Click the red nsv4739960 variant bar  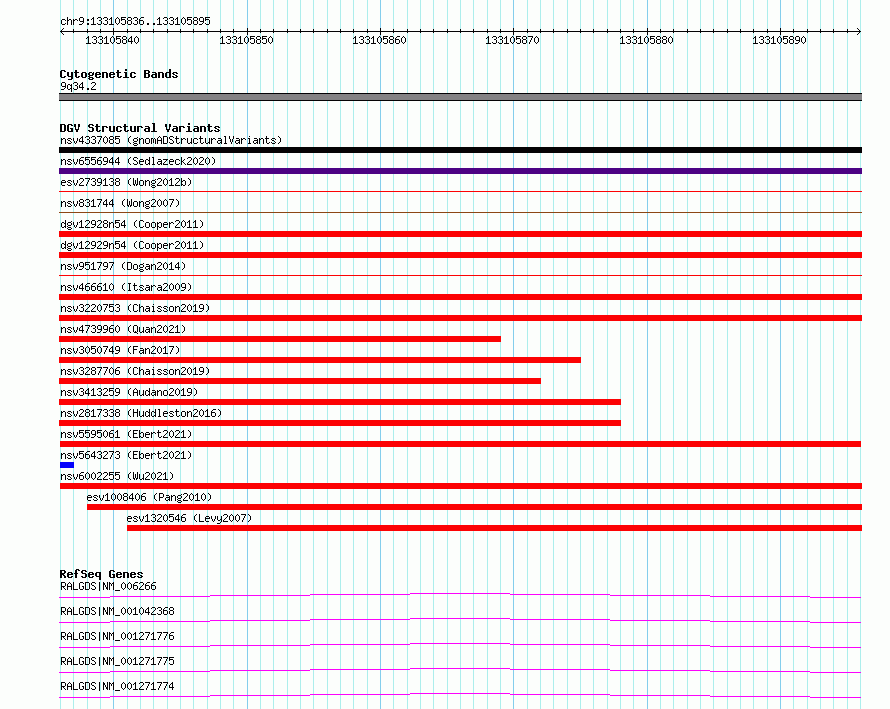point(280,339)
